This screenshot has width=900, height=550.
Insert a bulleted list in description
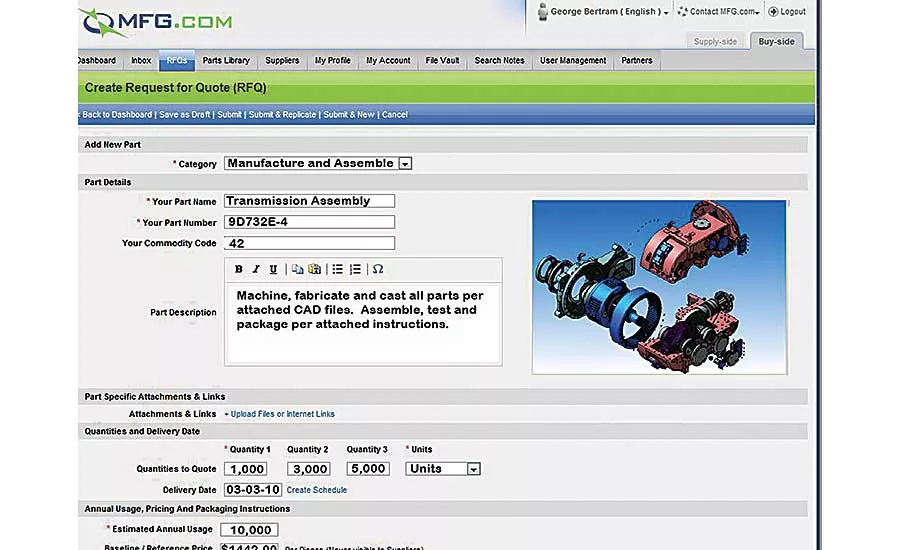tap(338, 269)
